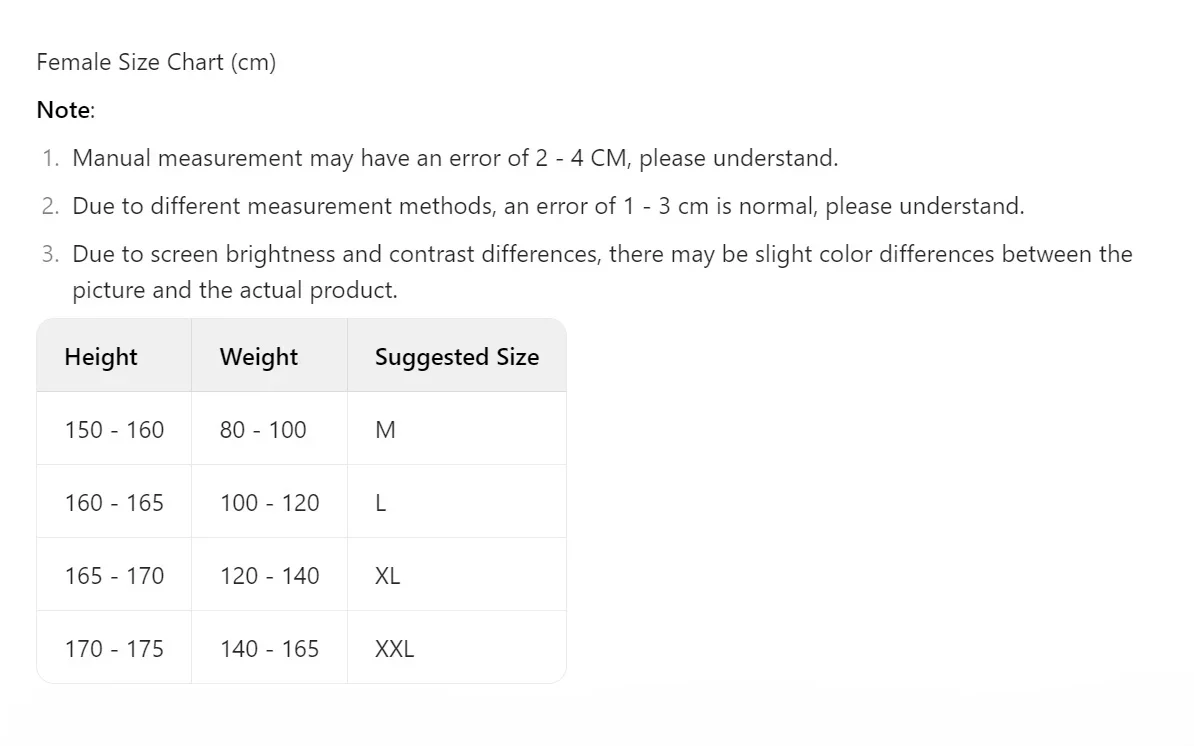The image size is (1194, 746).
Task: Select the 120 - 140 weight cell
Action: pyautogui.click(x=270, y=576)
